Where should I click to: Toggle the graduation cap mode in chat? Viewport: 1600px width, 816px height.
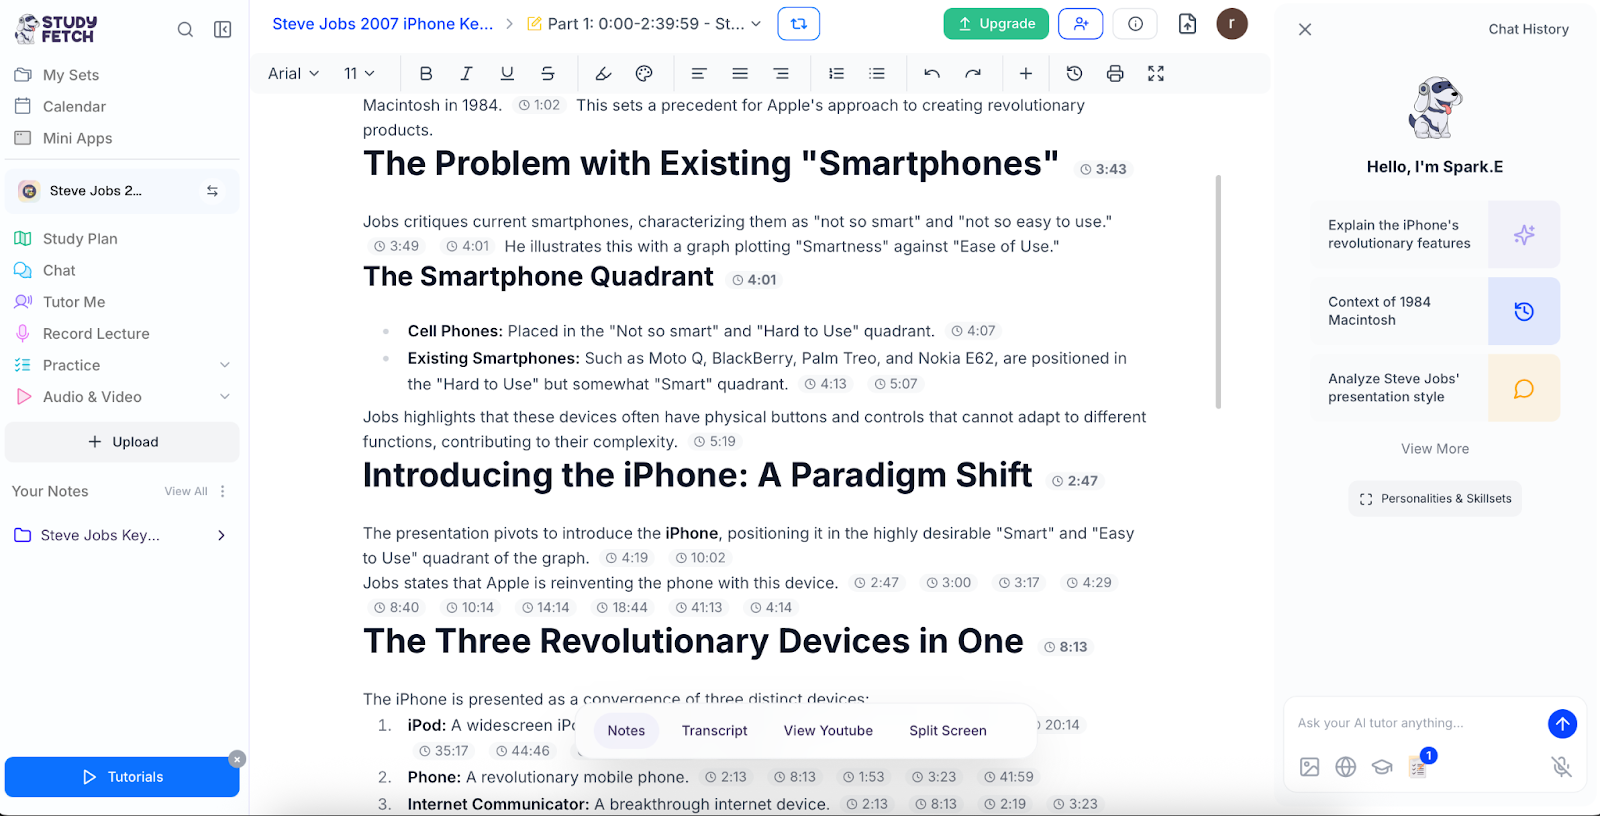tap(1382, 767)
